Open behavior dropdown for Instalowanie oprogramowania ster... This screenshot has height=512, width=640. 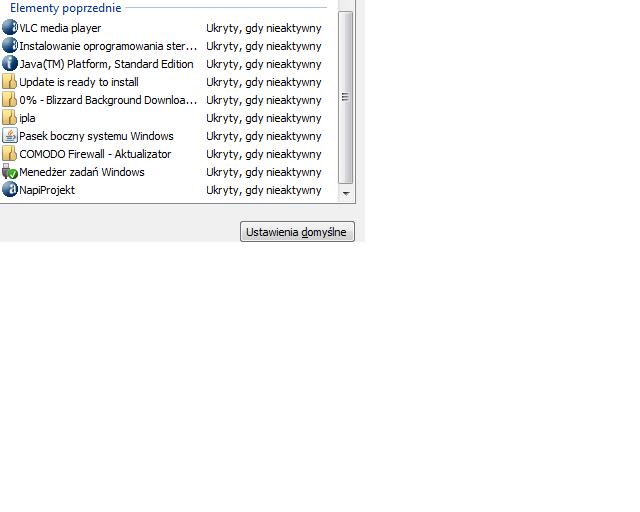(264, 46)
